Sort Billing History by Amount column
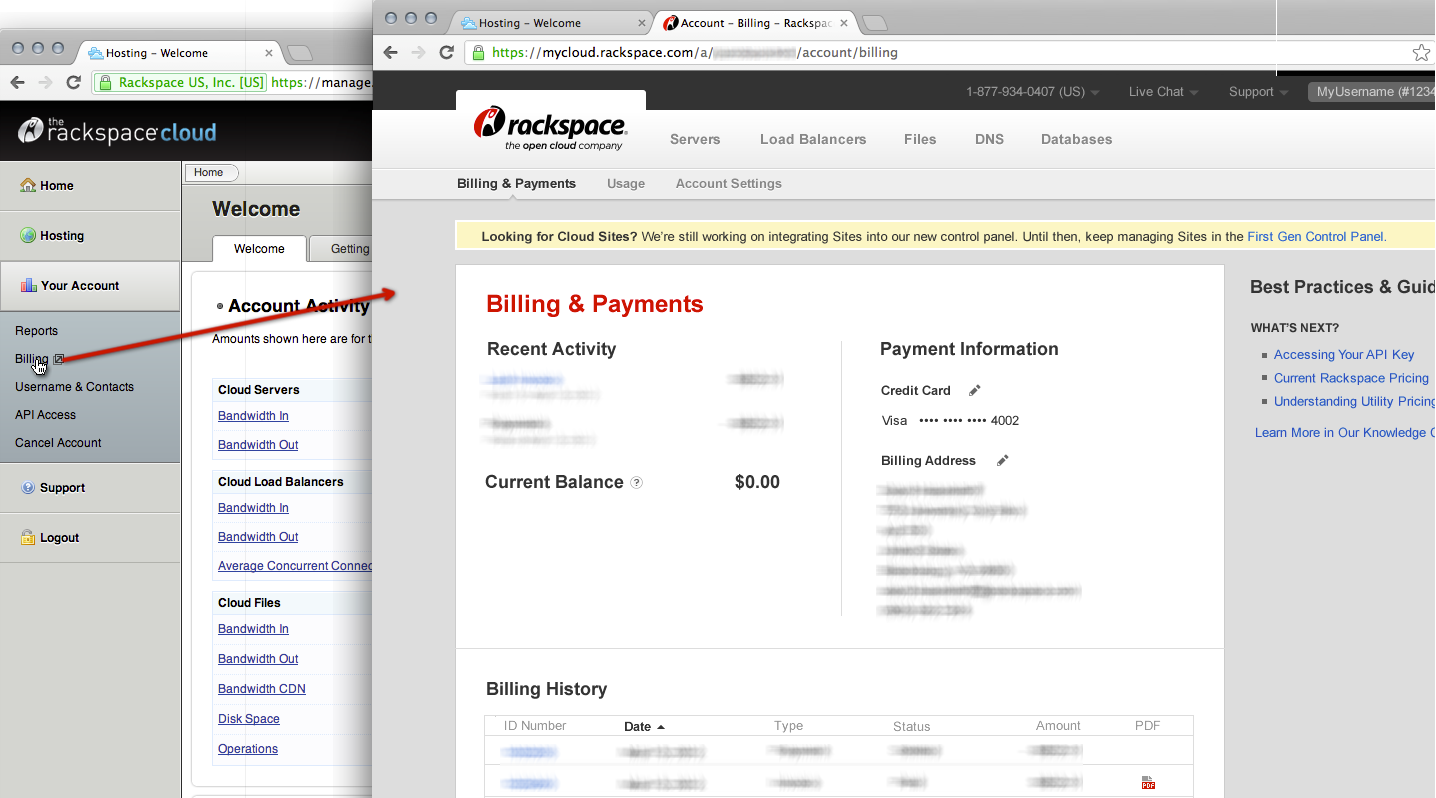Viewport: 1436px width, 798px height. coord(1058,726)
